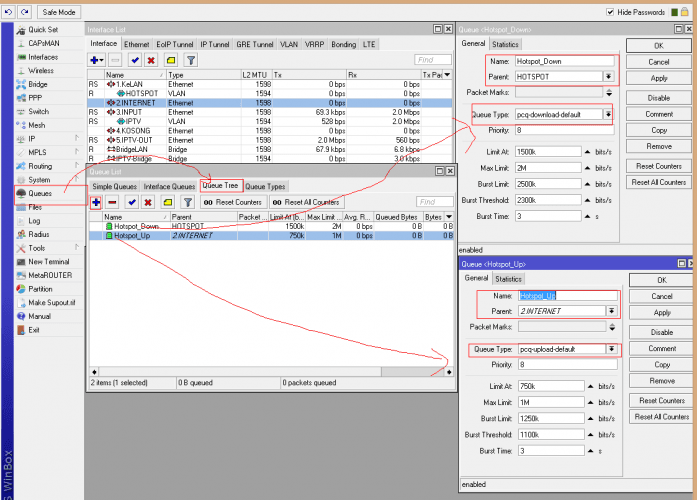This screenshot has width=697, height=500.
Task: Expand Packet Marks in Hotspot_Up queue
Action: [x=612, y=327]
